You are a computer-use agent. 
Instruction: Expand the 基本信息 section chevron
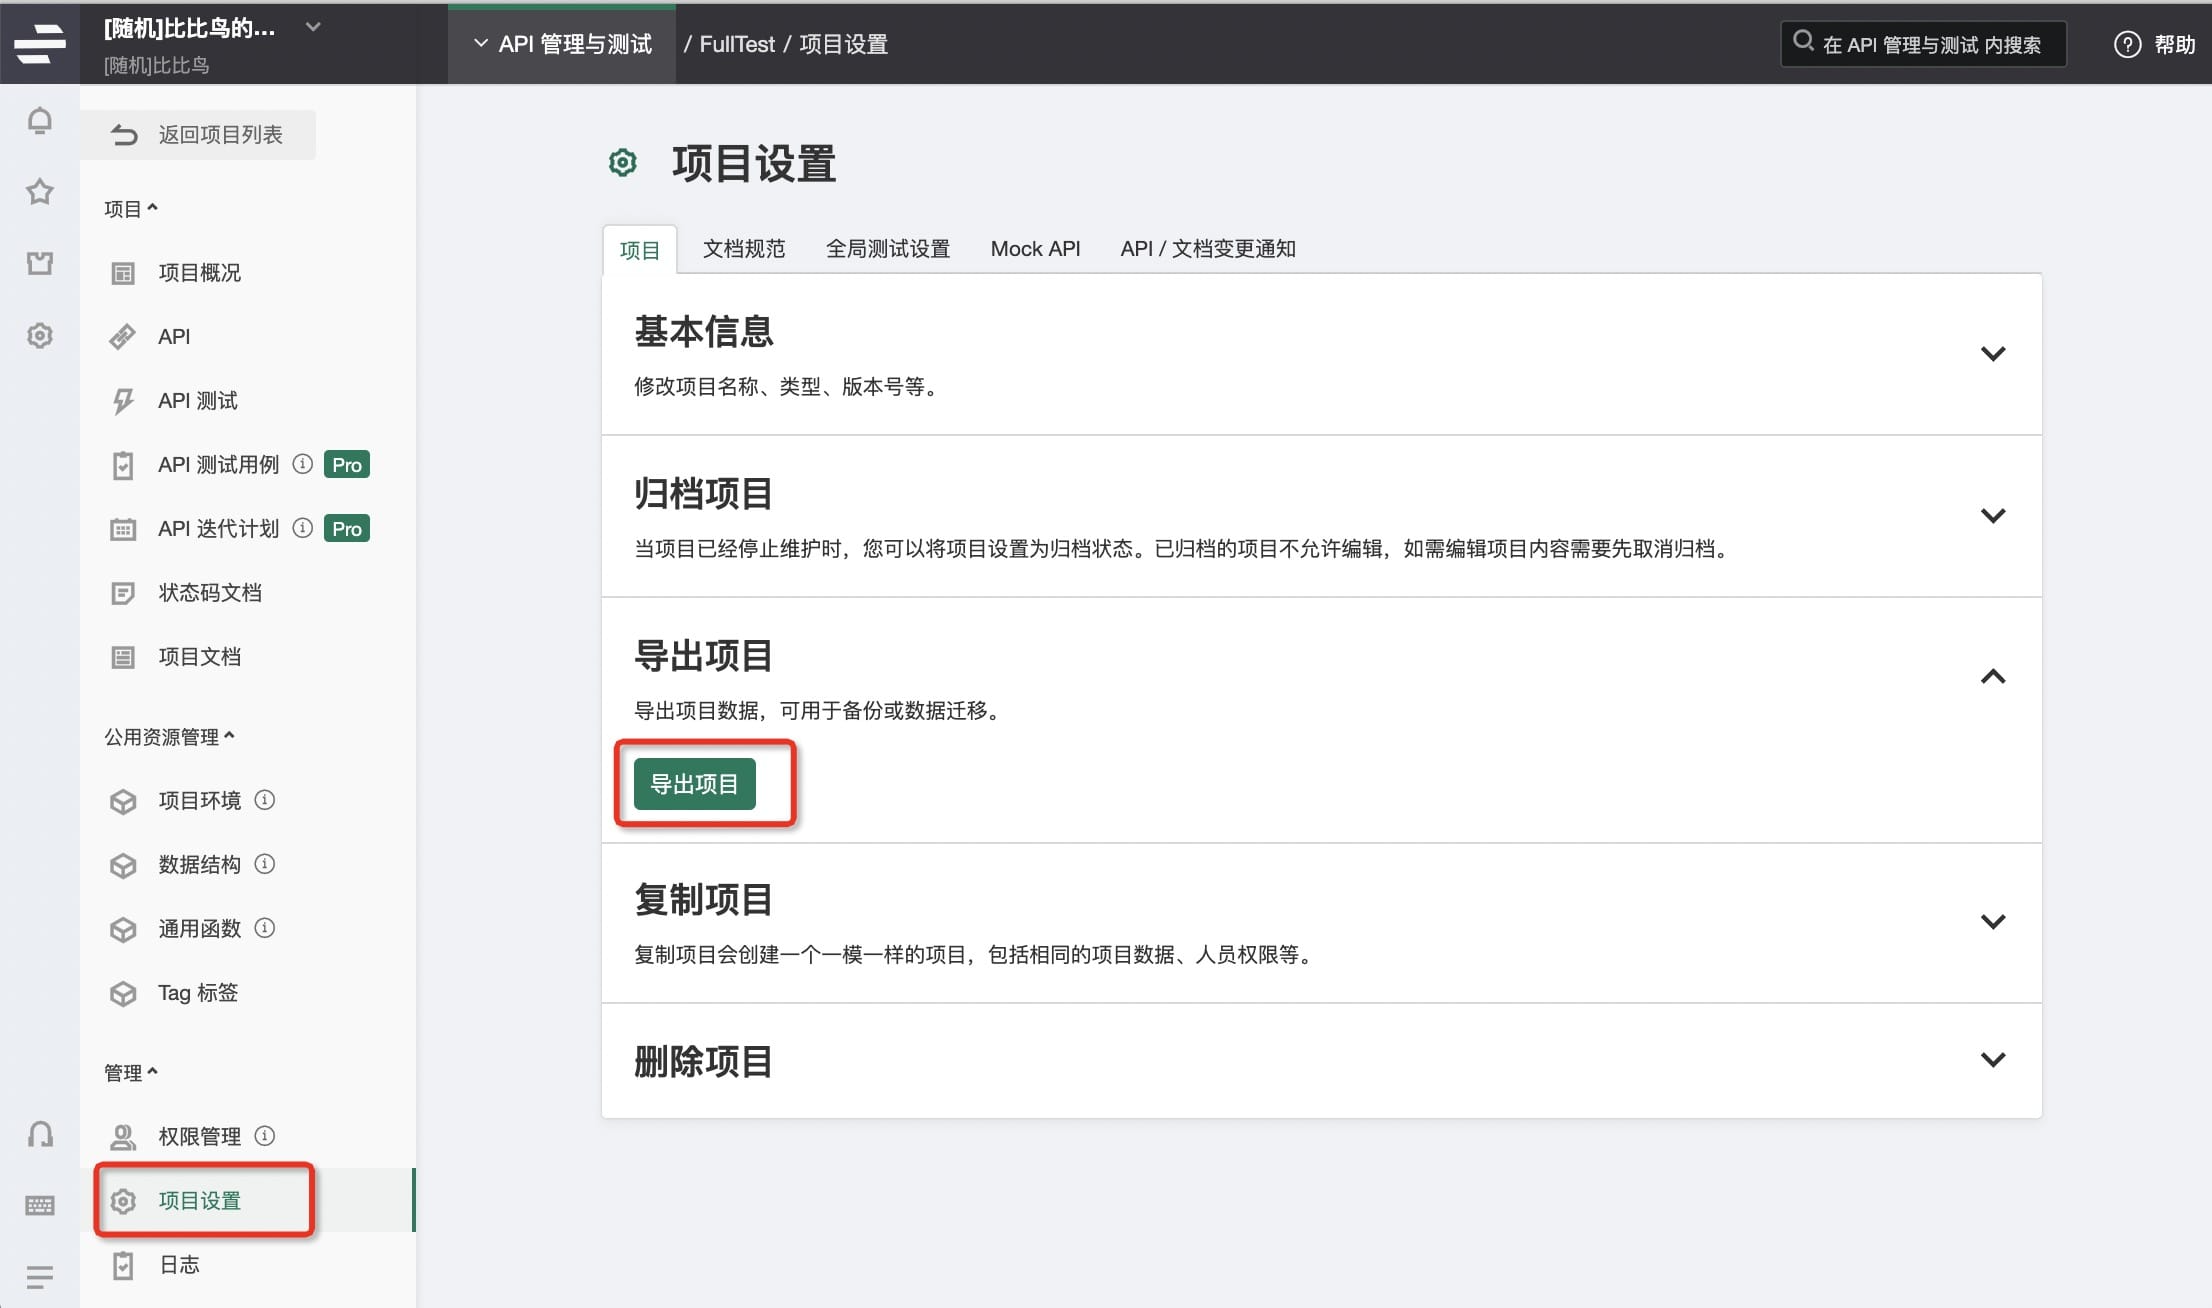[x=1992, y=354]
